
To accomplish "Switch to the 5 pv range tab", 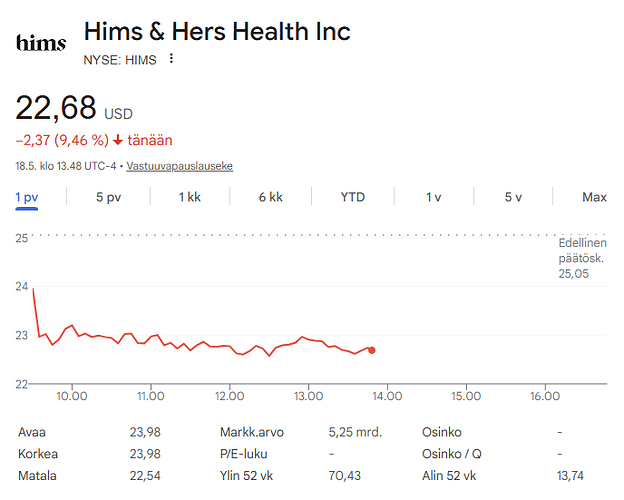I will point(108,197).
